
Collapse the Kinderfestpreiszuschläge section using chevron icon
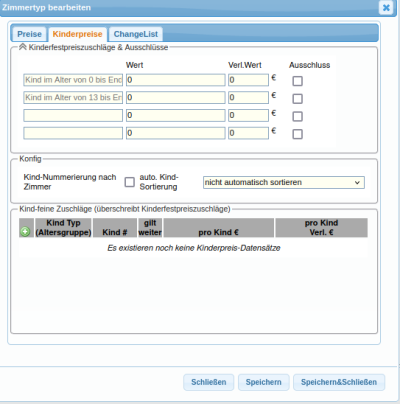(23, 47)
